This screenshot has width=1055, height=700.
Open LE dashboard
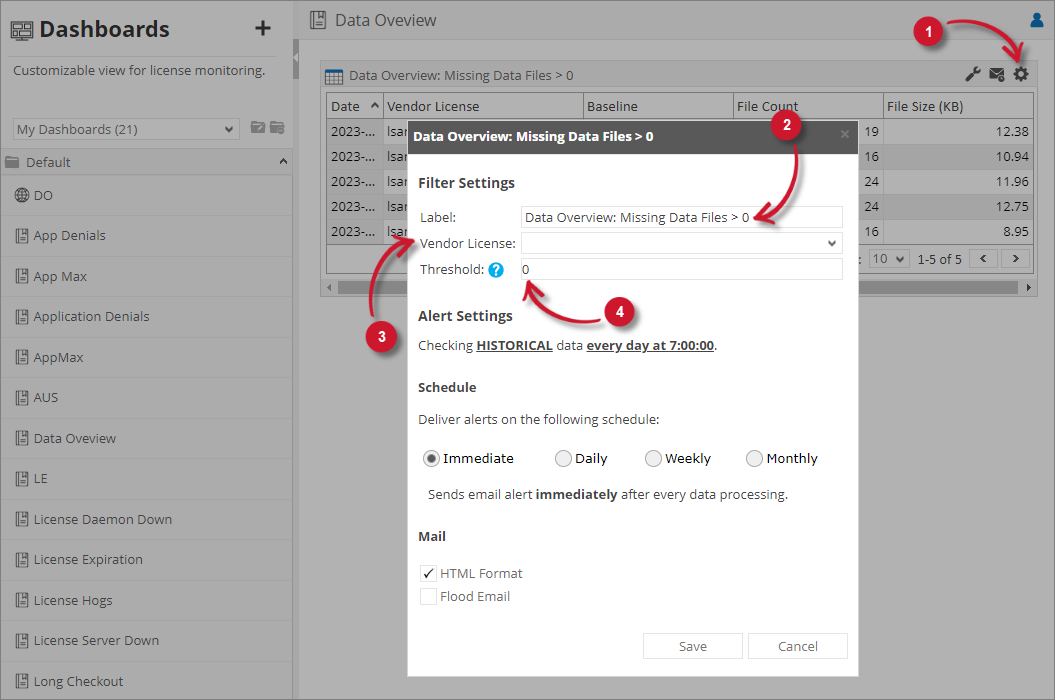pos(147,479)
